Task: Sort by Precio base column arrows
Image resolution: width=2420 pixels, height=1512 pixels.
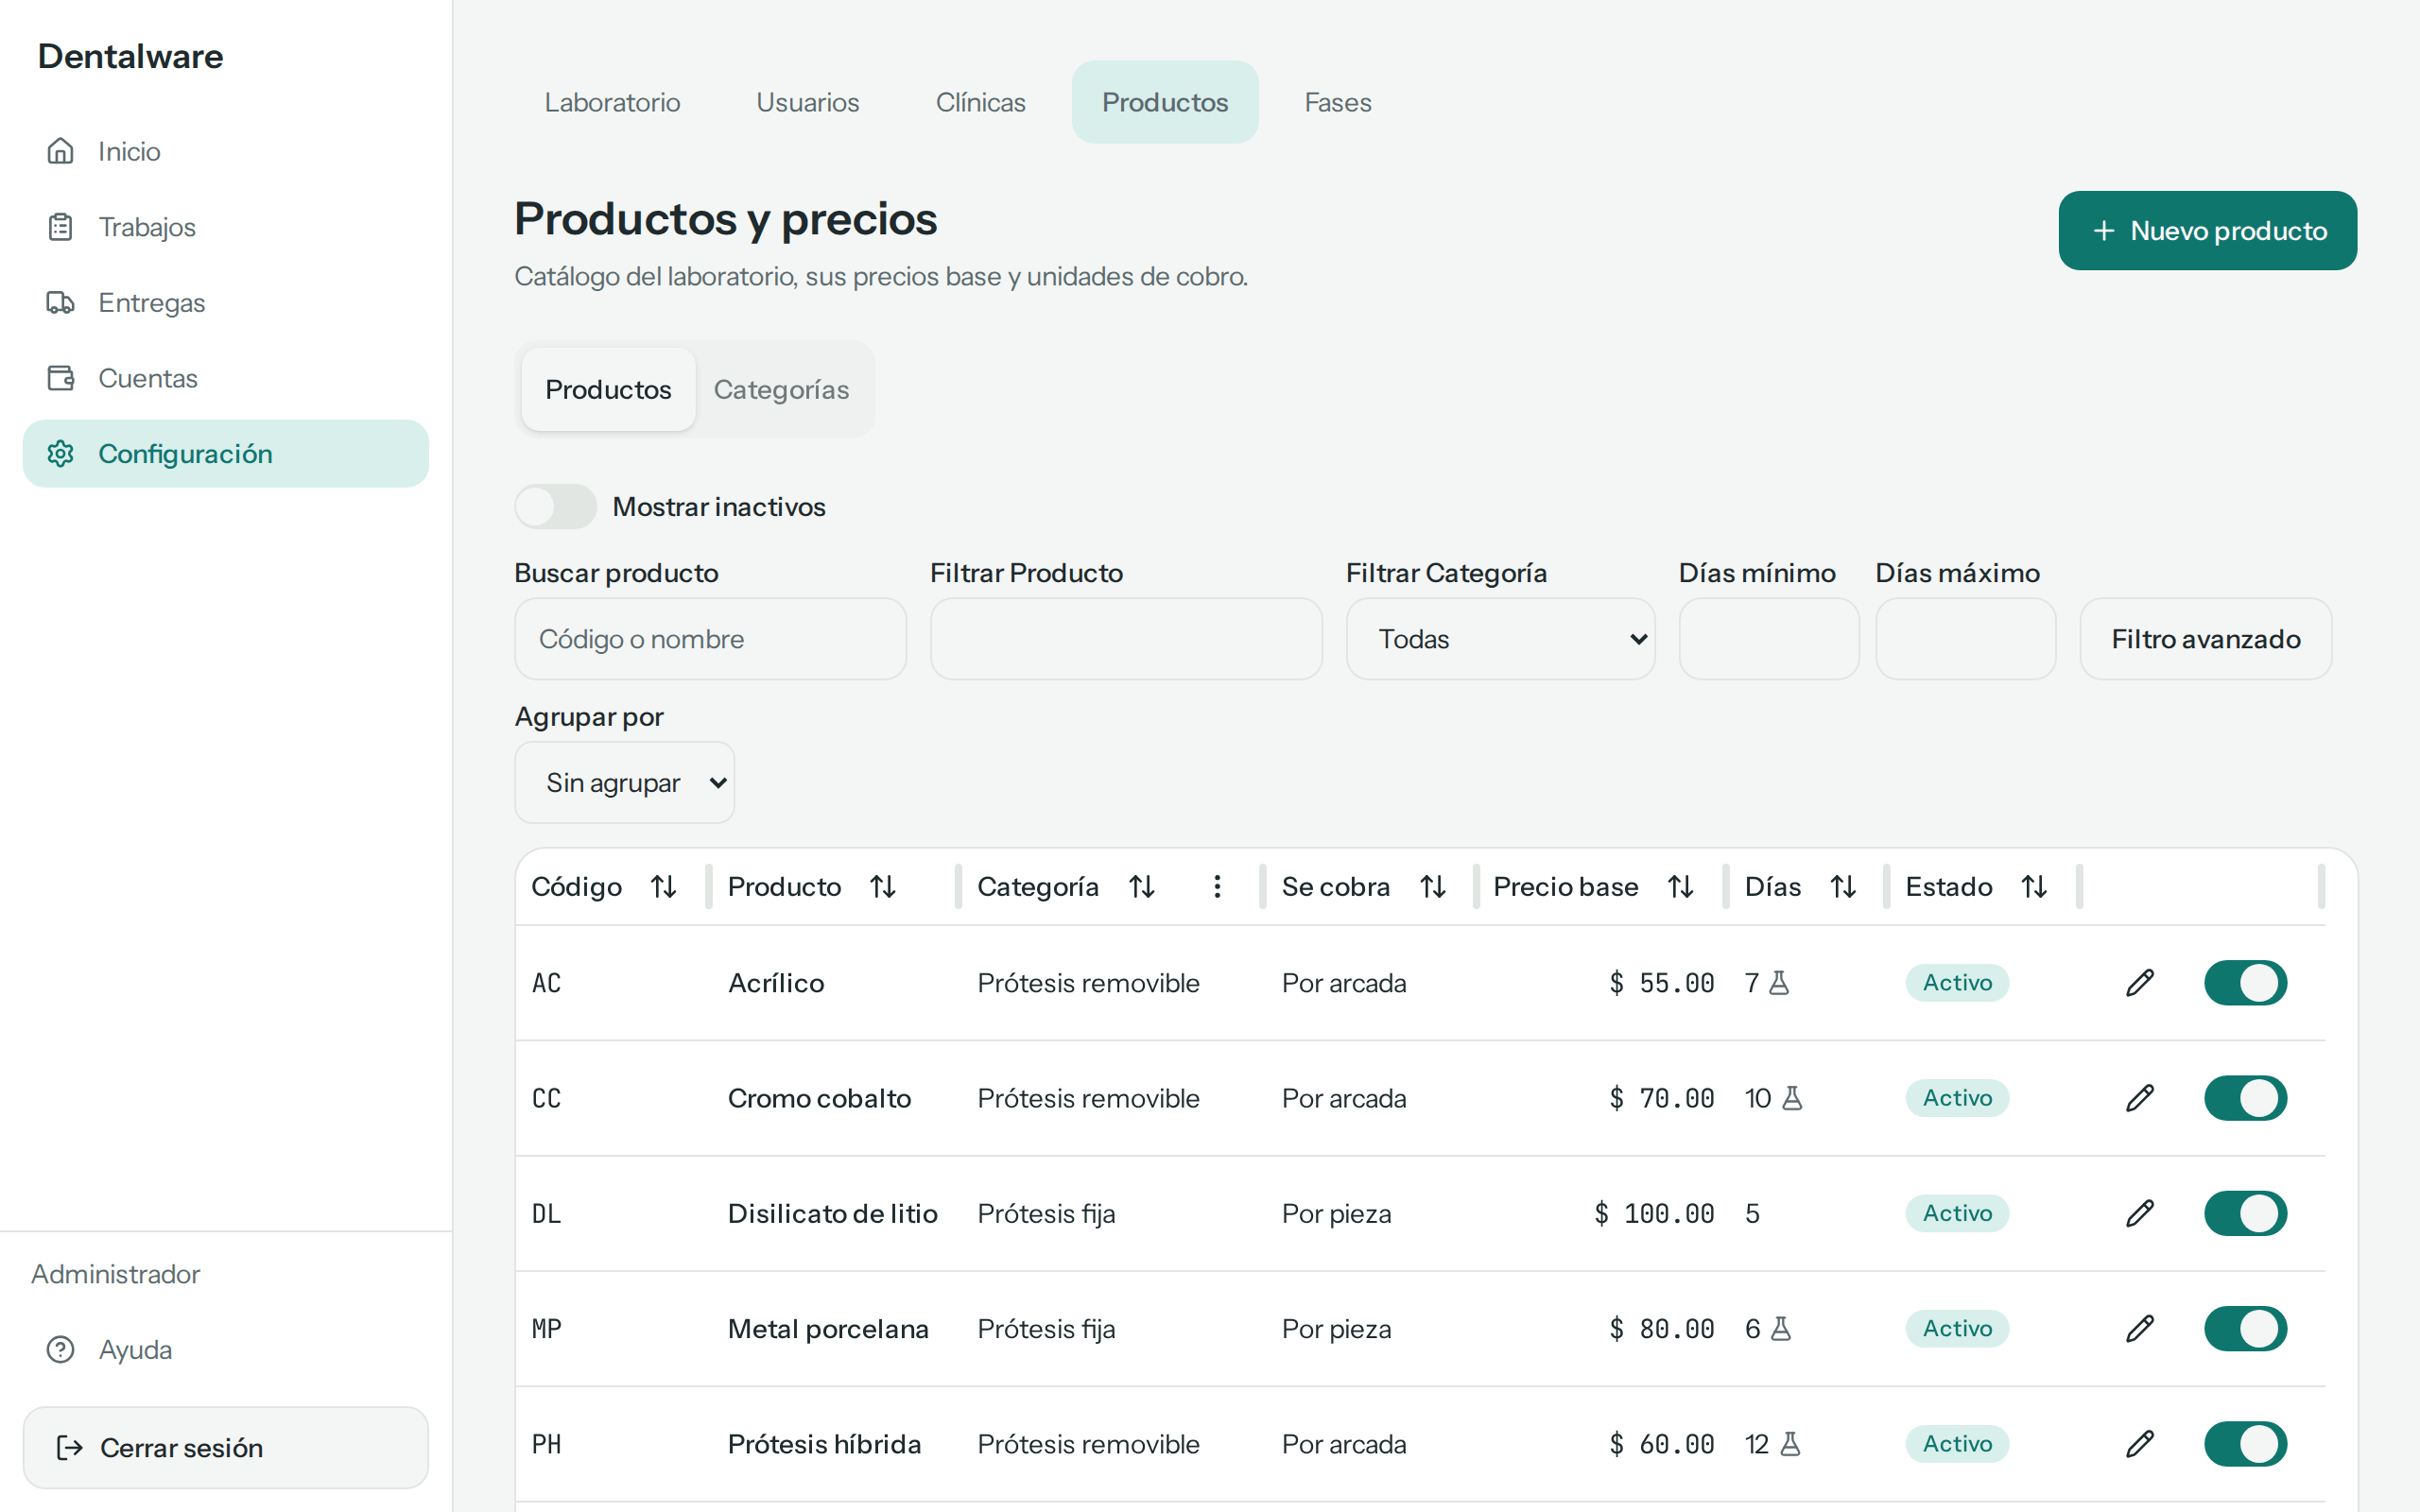Action: [x=1680, y=886]
